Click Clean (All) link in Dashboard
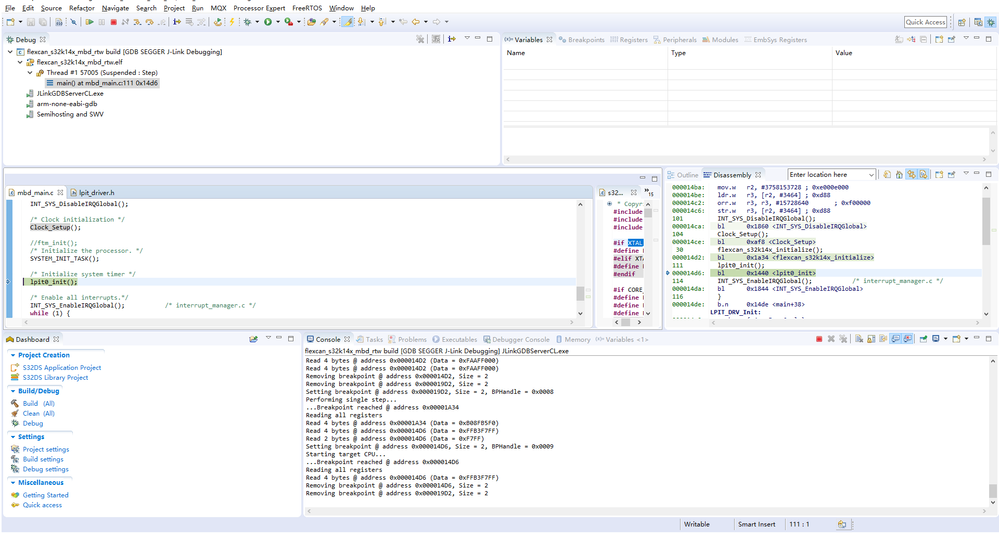The width and height of the screenshot is (999, 541). (x=38, y=413)
